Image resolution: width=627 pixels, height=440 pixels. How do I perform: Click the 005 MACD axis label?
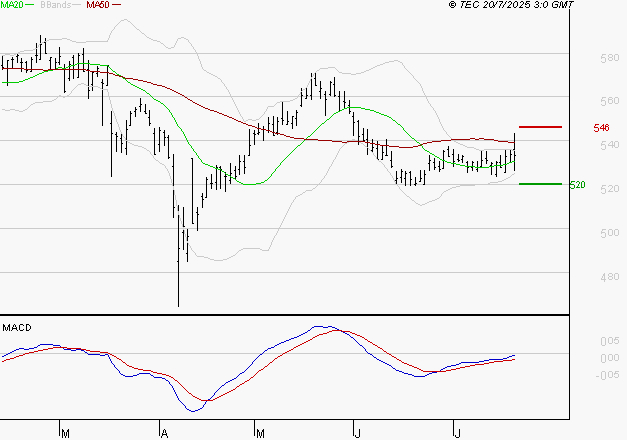pyautogui.click(x=610, y=341)
